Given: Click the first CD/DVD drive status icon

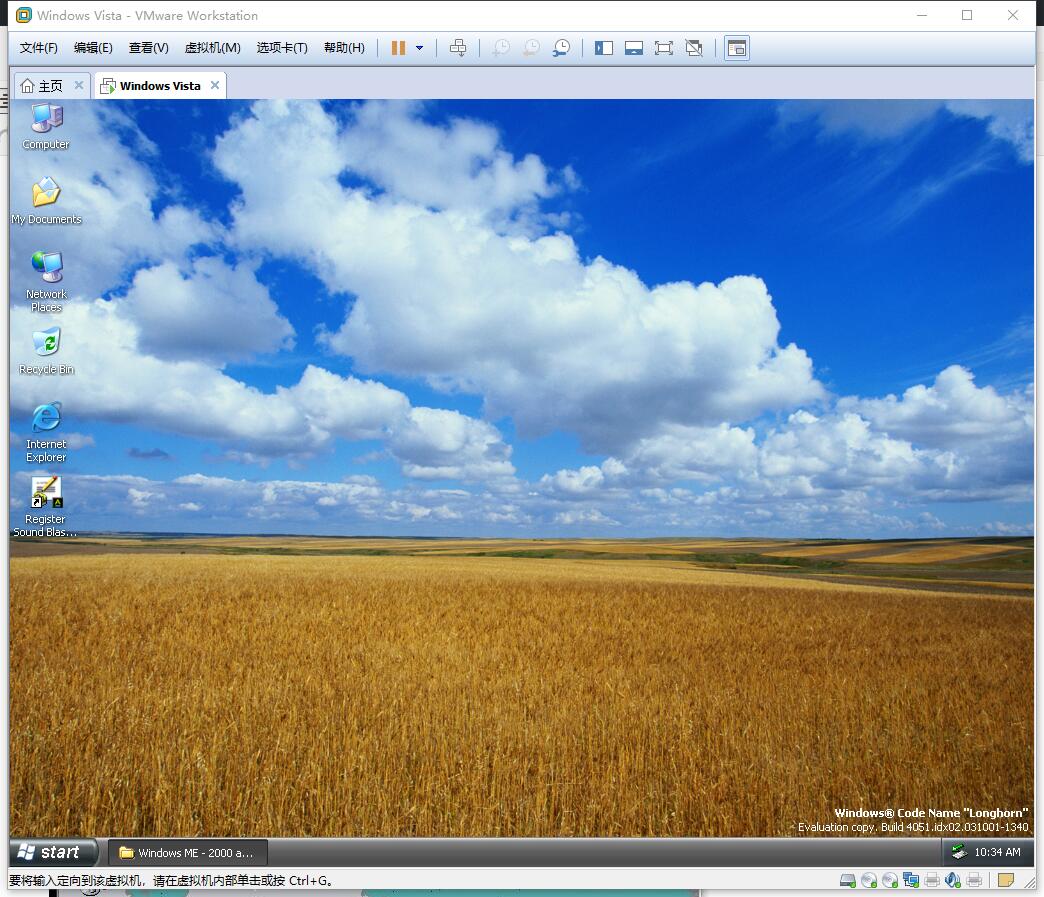Looking at the screenshot, I should tap(869, 880).
